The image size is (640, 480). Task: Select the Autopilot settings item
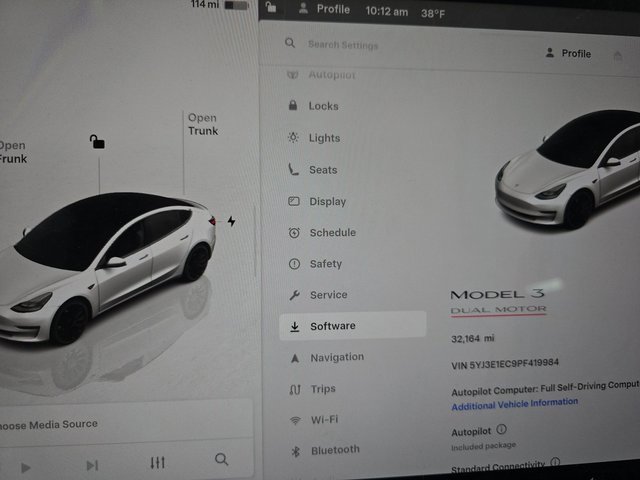[332, 75]
